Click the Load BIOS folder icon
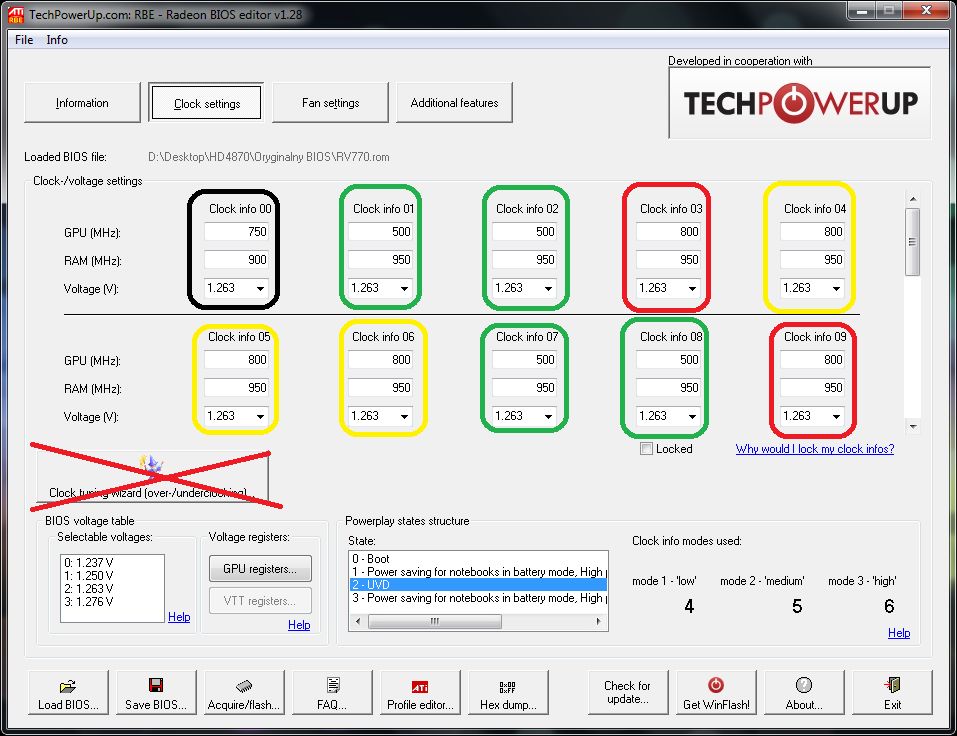This screenshot has height=736, width=957. [x=68, y=685]
